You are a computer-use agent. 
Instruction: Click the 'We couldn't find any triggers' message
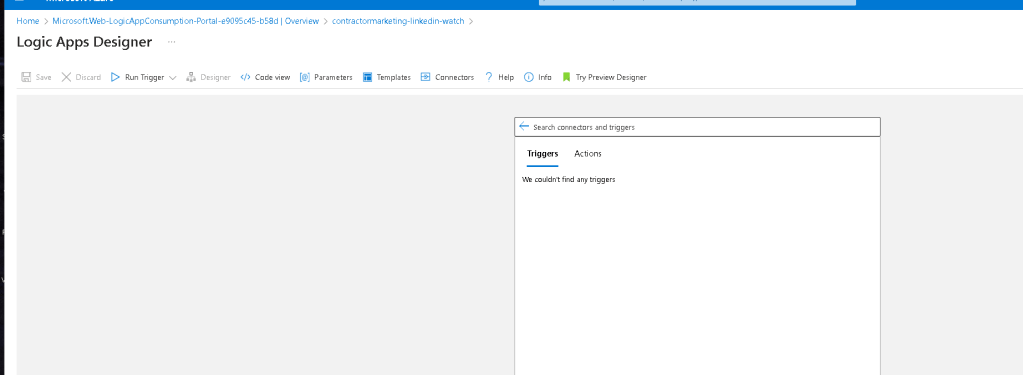pyautogui.click(x=568, y=179)
